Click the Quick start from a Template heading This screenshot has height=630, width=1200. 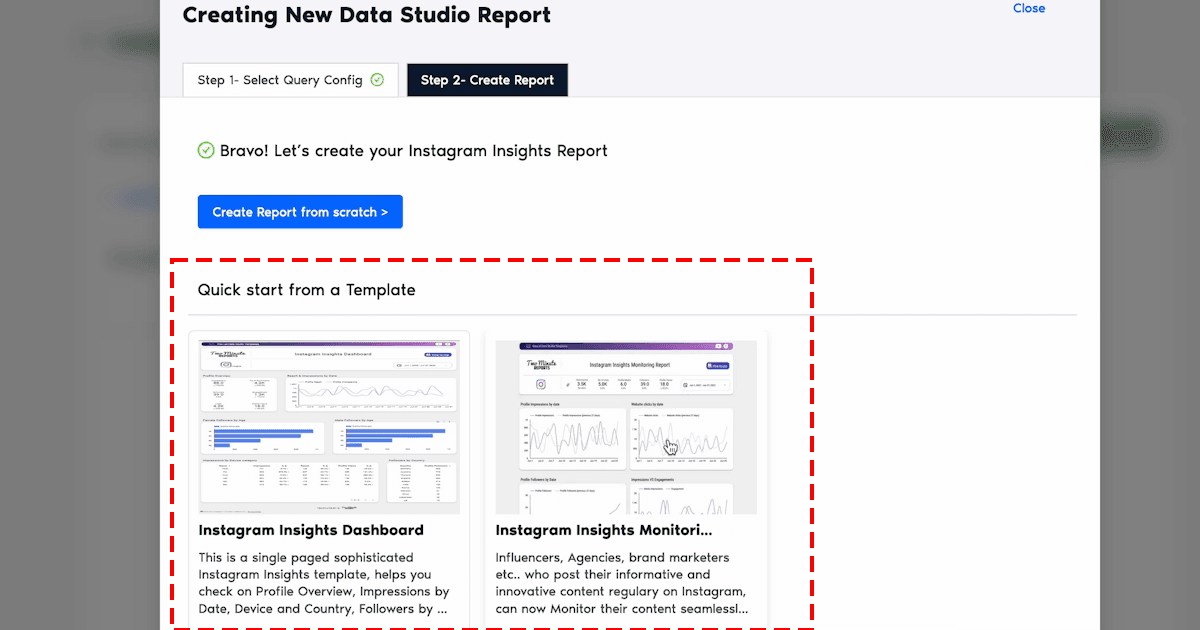[306, 290]
